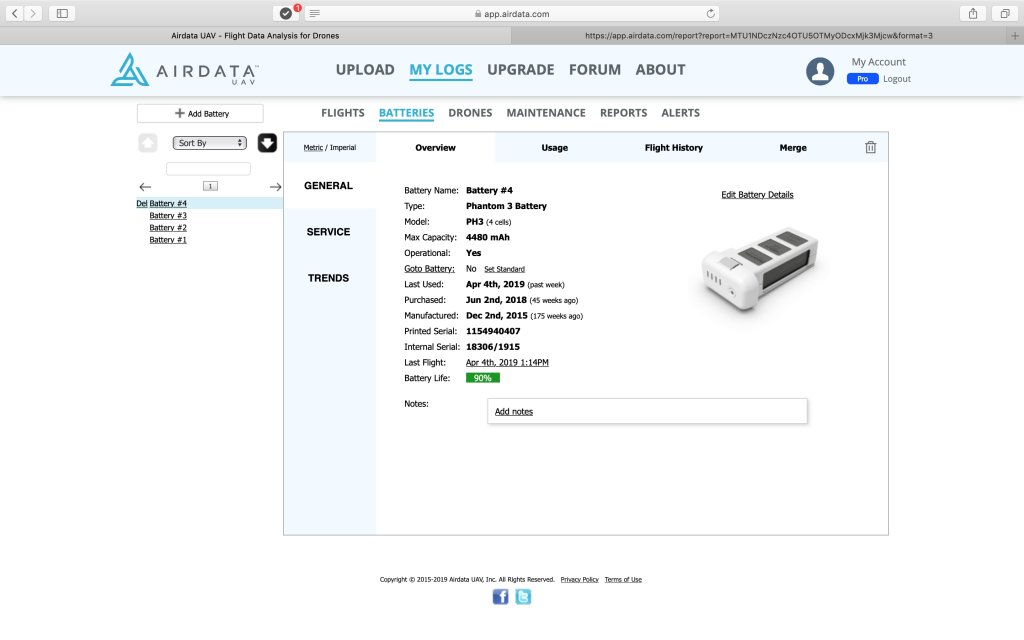The height and width of the screenshot is (640, 1024).
Task: Switch to the second browser tab with report URL
Action: [759, 36]
